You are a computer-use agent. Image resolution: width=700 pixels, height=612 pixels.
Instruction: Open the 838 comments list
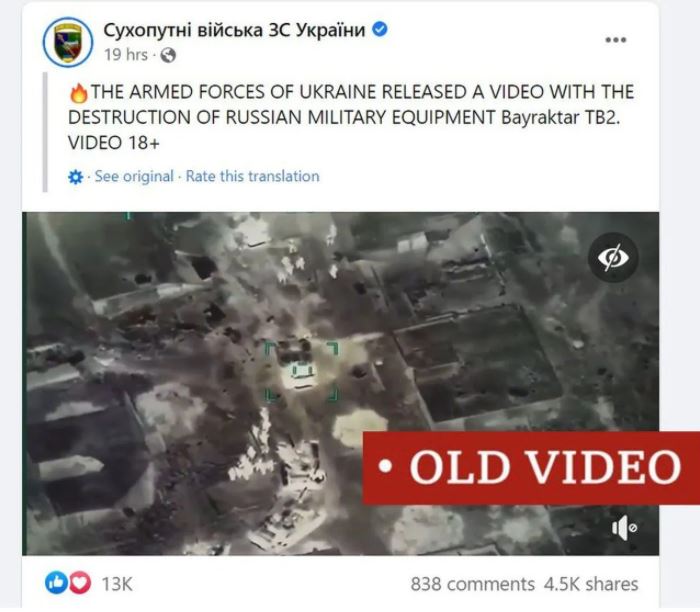472,584
